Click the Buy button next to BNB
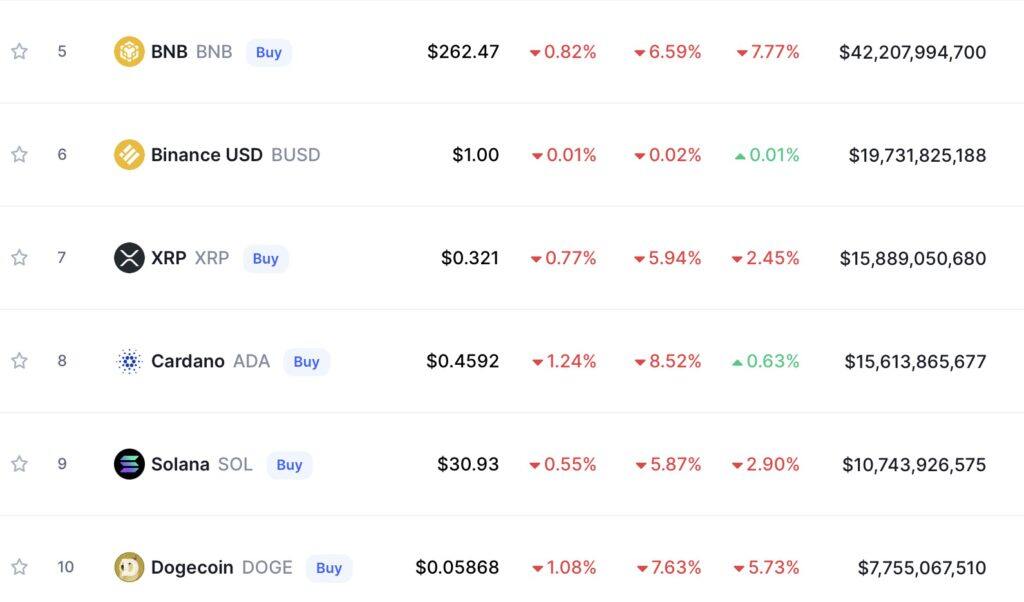Screen dimensions: 1024x602 click(268, 52)
